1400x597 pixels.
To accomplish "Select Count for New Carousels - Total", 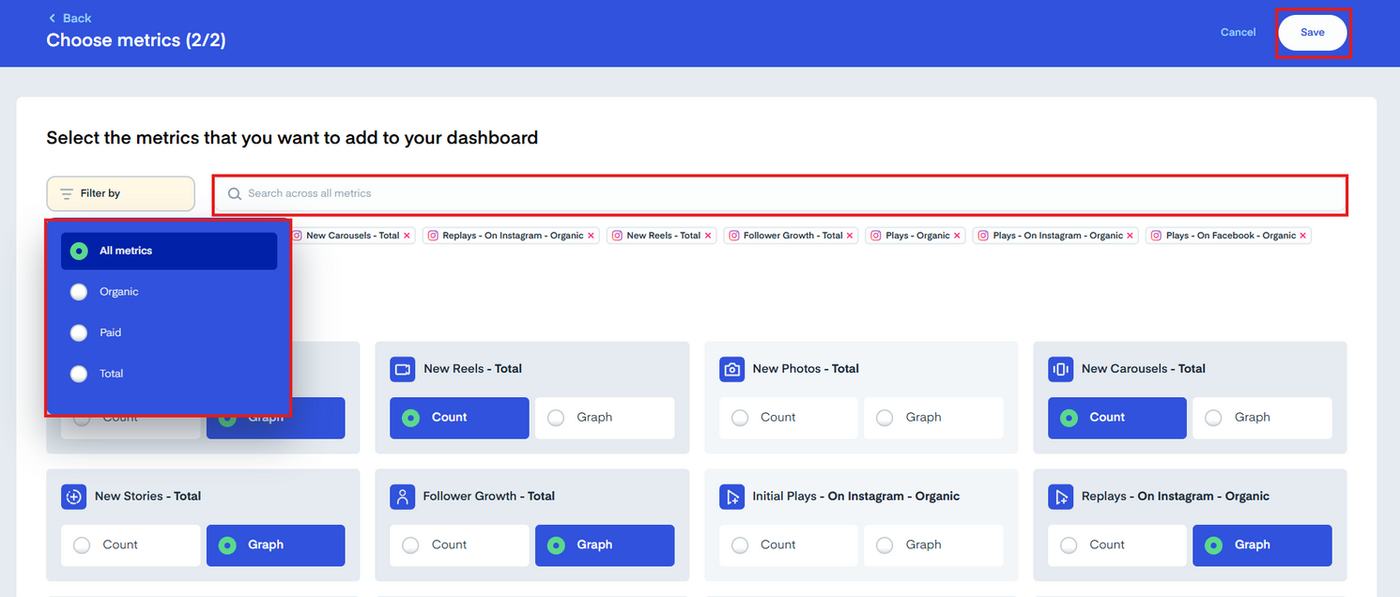I will click(x=1117, y=418).
